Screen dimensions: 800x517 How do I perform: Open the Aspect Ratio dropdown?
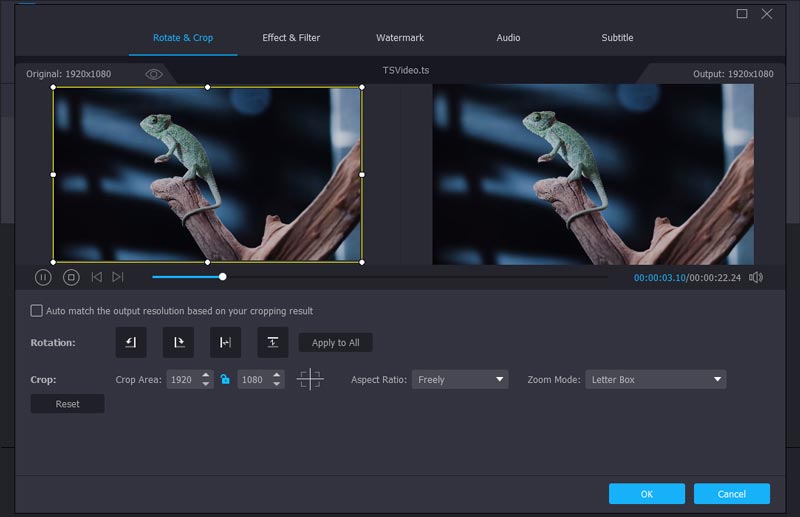tap(459, 379)
